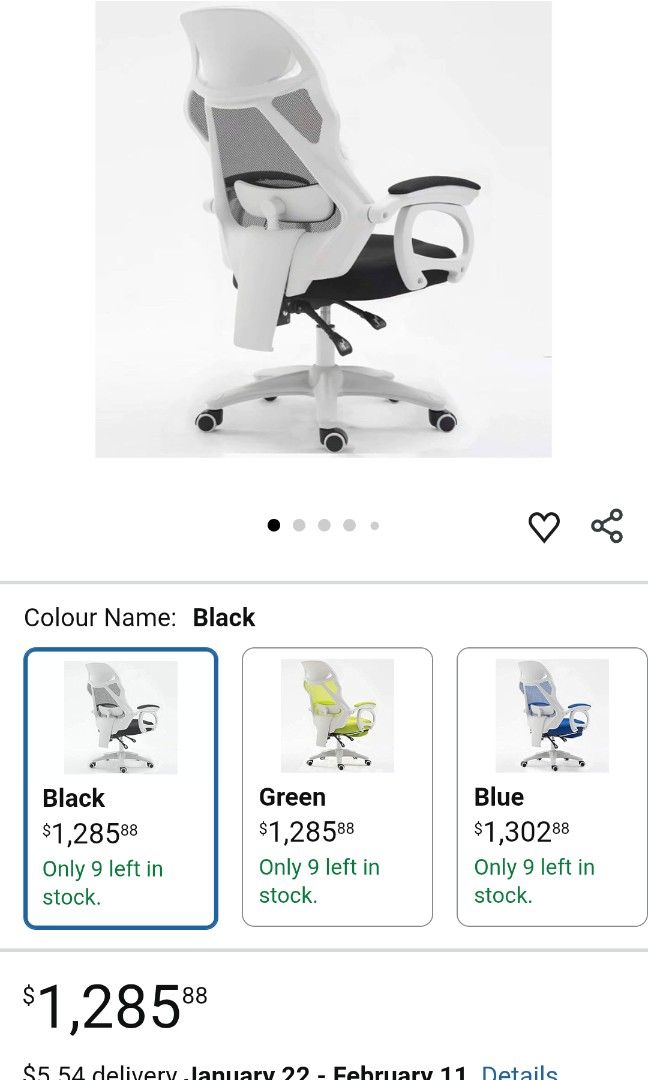Click the heart outline below the photos
The height and width of the screenshot is (1080, 648).
(545, 524)
